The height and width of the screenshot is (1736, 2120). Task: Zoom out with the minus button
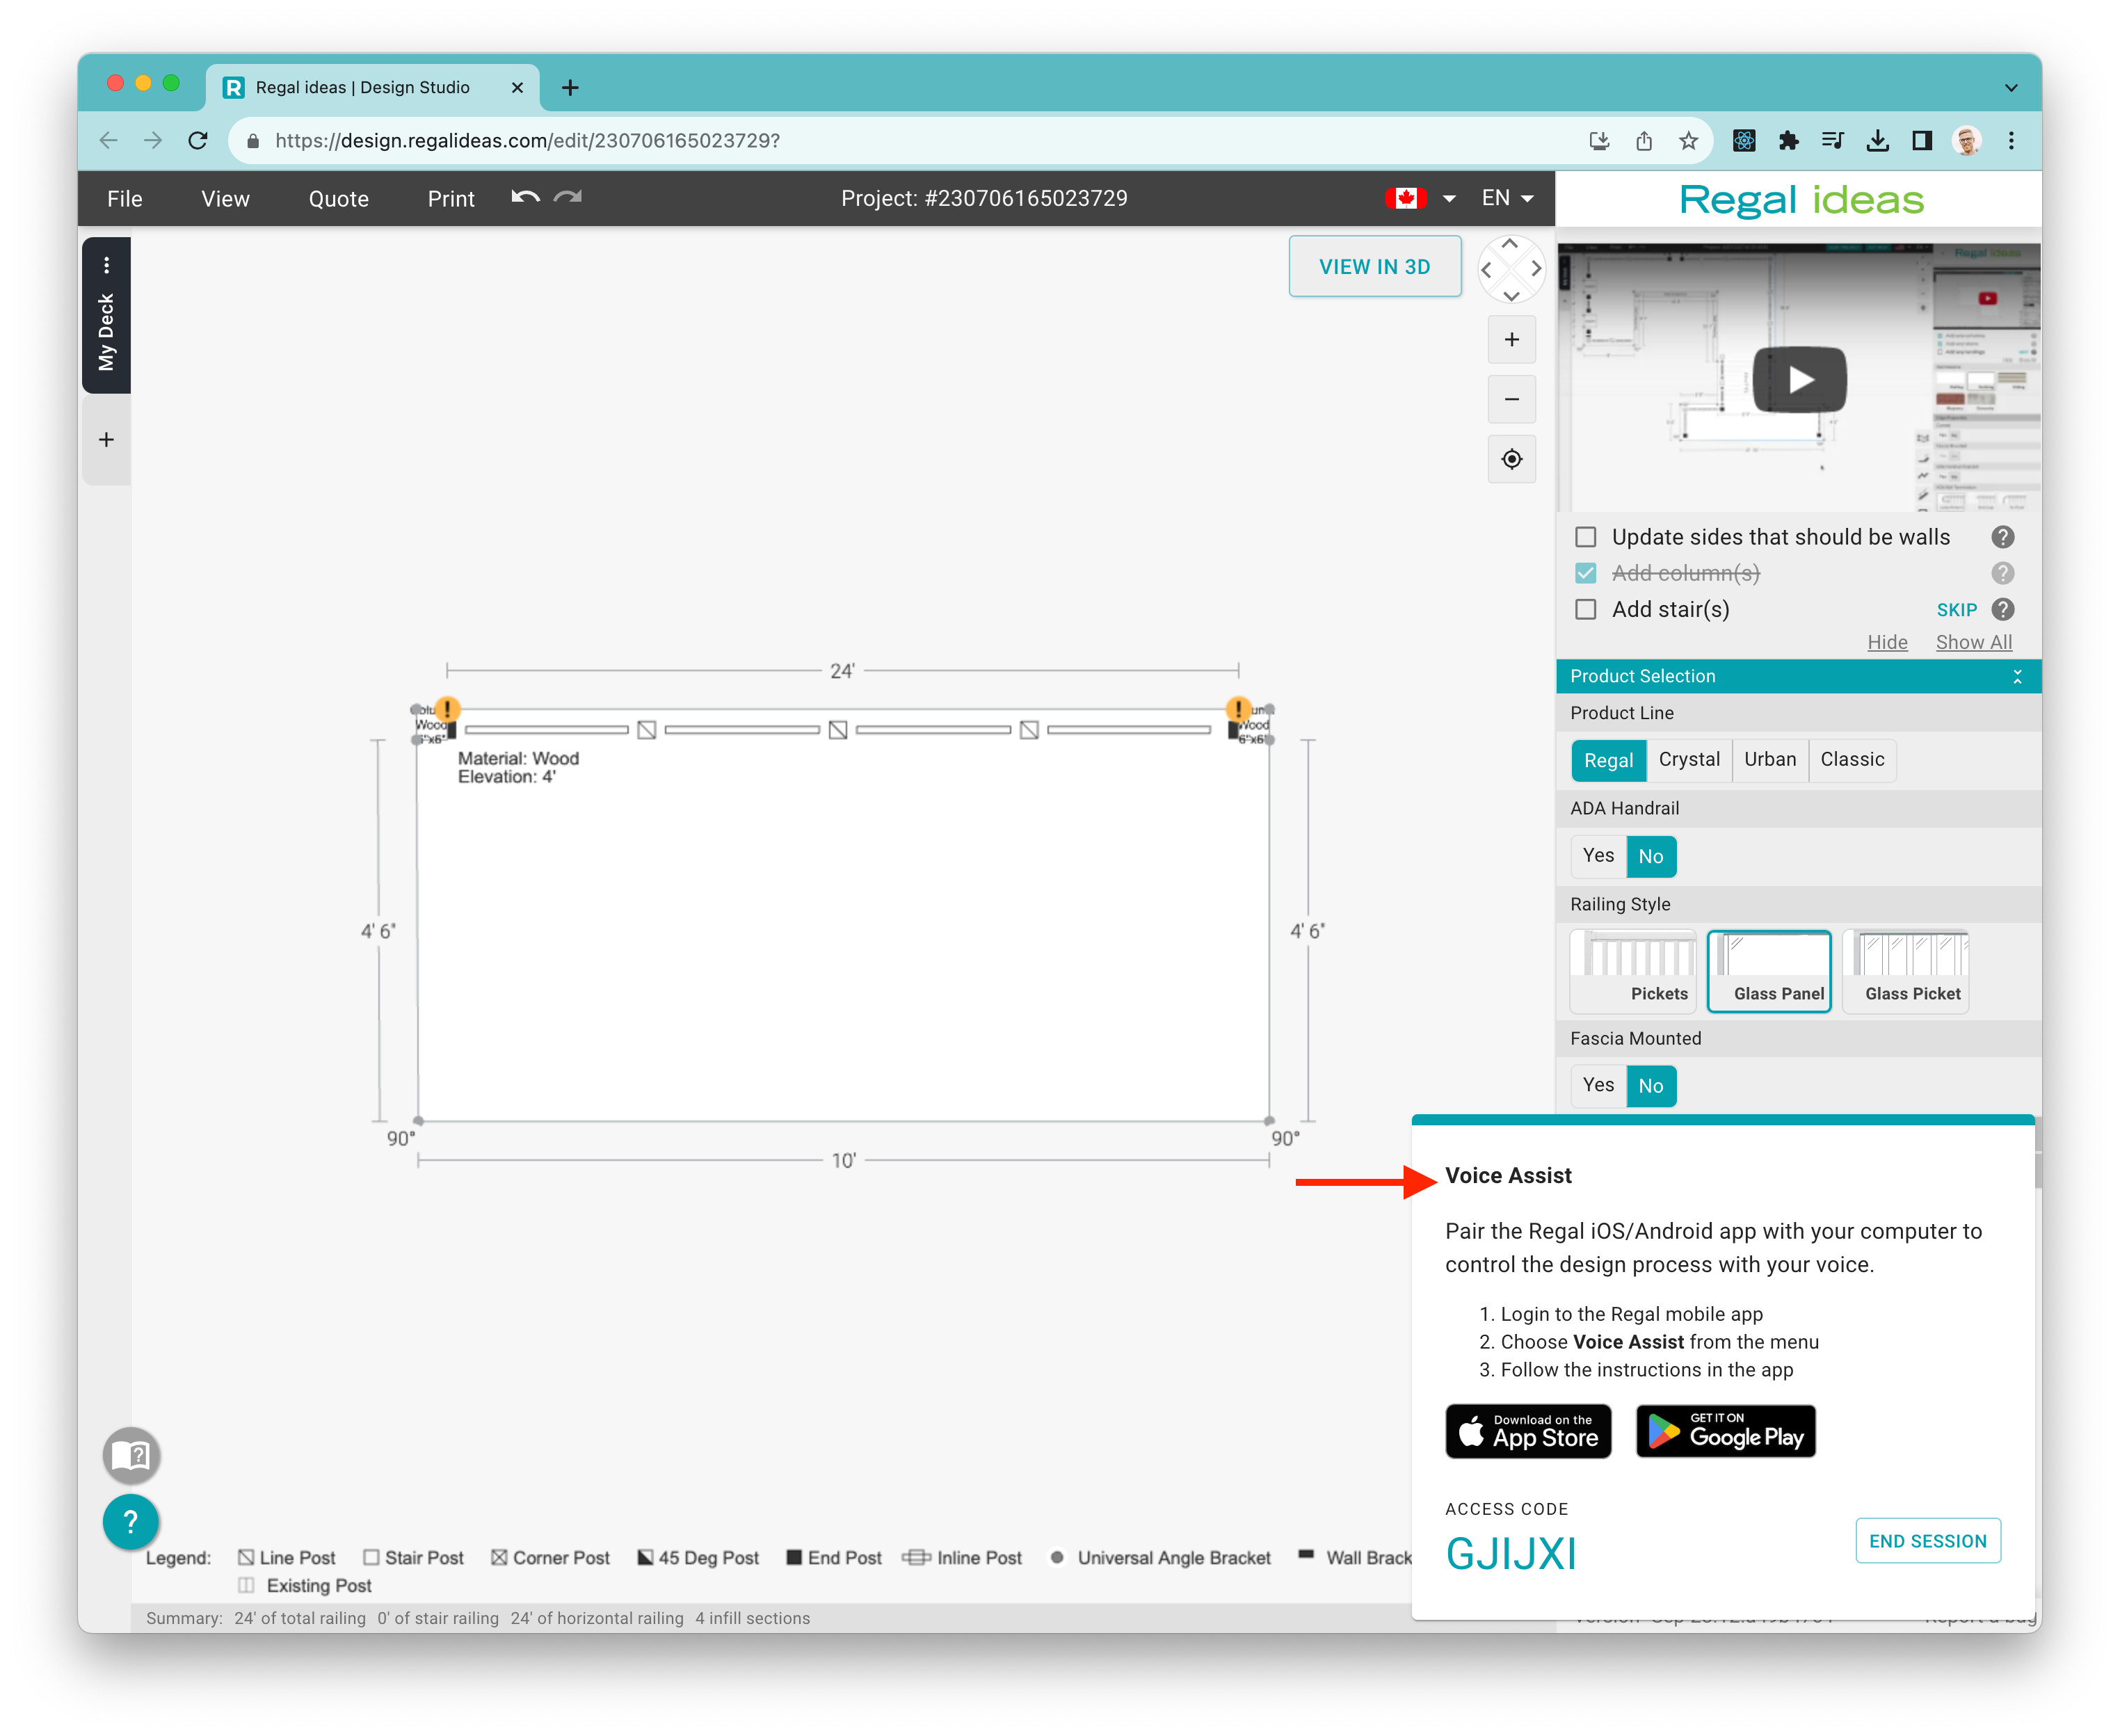[x=1511, y=400]
